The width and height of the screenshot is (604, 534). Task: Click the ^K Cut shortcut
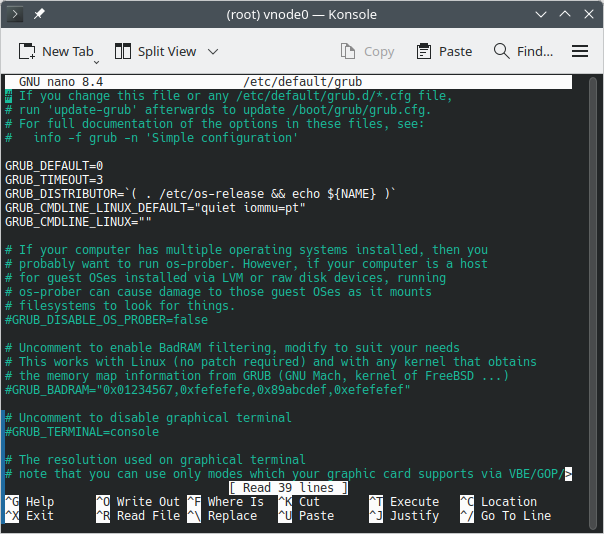(299, 502)
